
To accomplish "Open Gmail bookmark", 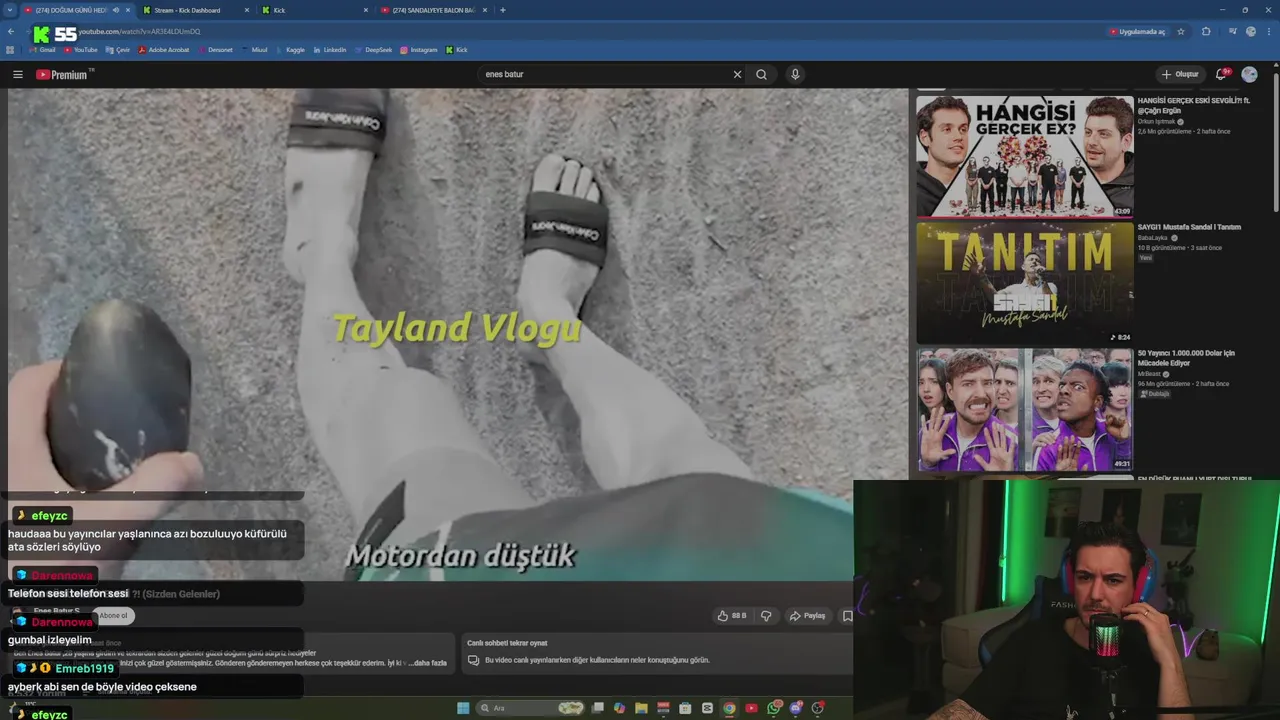I will tap(42, 49).
